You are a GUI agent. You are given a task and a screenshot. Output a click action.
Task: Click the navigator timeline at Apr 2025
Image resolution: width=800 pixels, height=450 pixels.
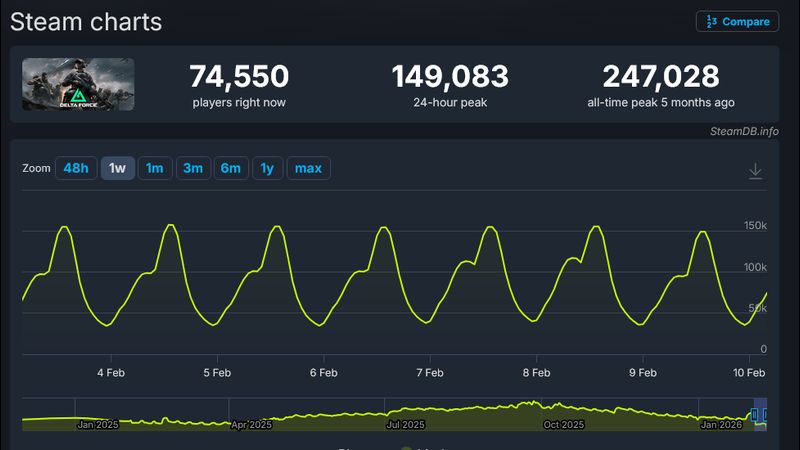pyautogui.click(x=252, y=424)
